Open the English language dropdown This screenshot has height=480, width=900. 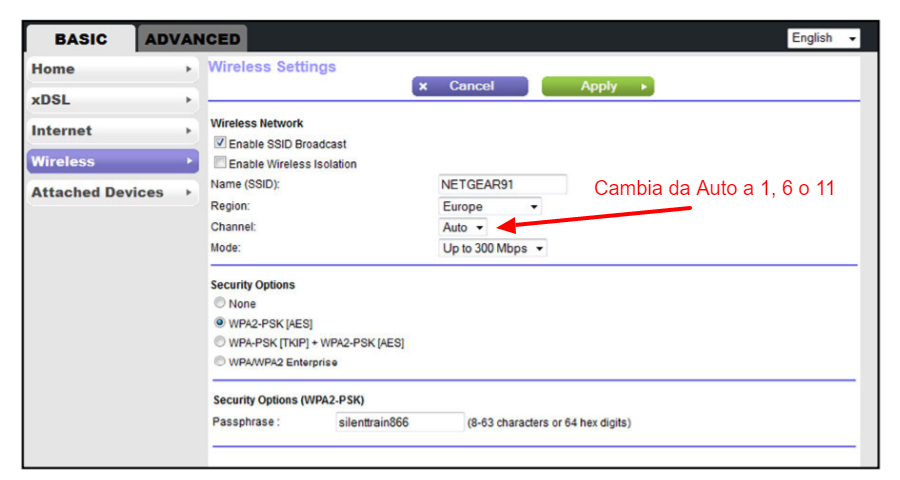(x=824, y=38)
